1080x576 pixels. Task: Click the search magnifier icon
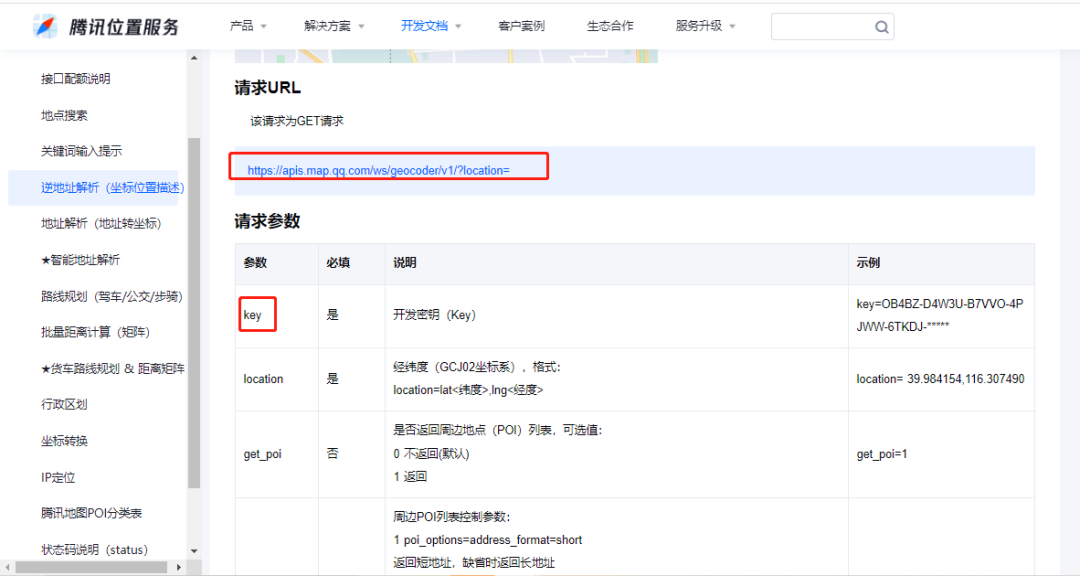[x=880, y=26]
